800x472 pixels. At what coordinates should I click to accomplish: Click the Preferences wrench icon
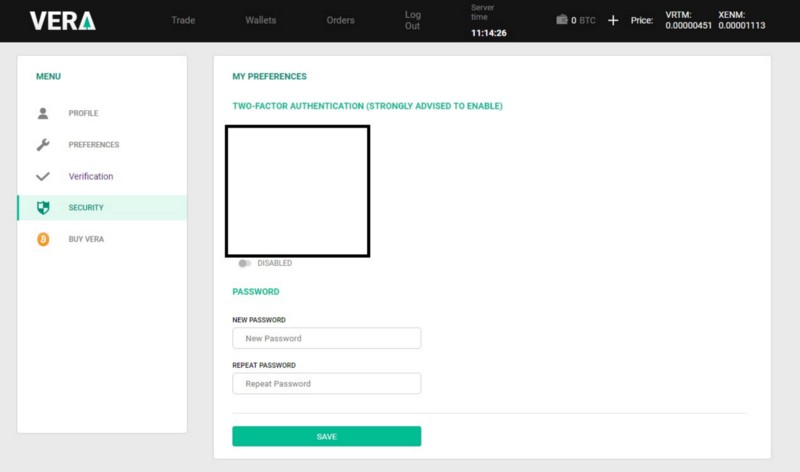click(43, 145)
